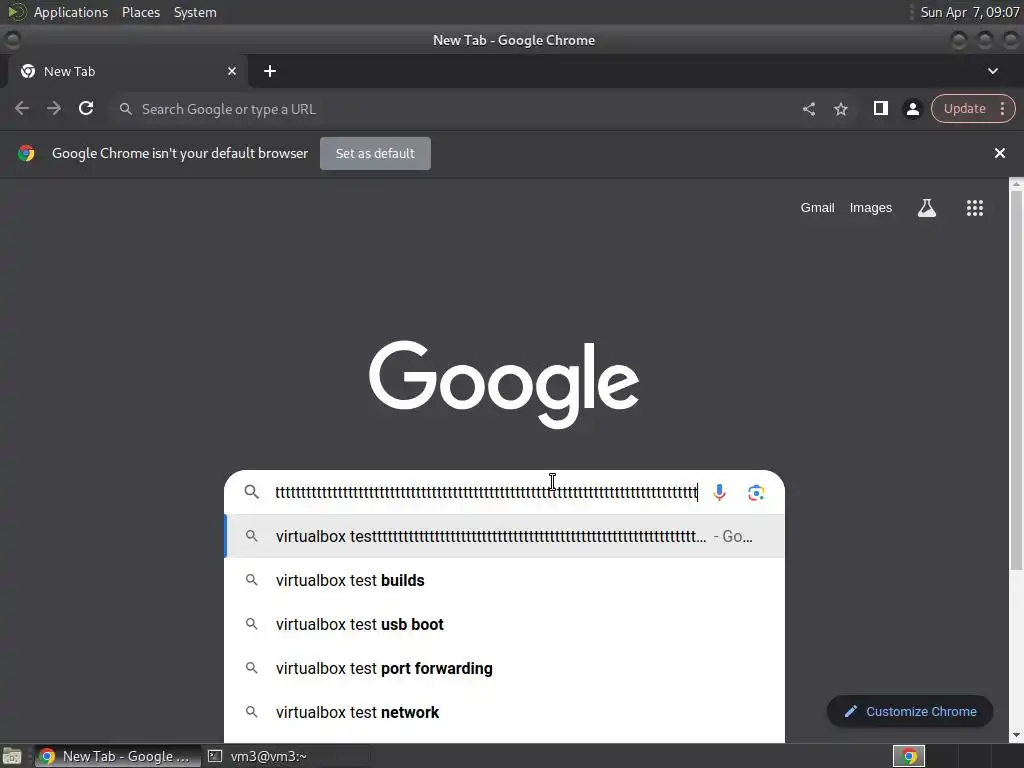Screen dimensions: 1024x768
Task: Click the clock Sun Apr 7, 09:07
Action: pyautogui.click(x=969, y=12)
